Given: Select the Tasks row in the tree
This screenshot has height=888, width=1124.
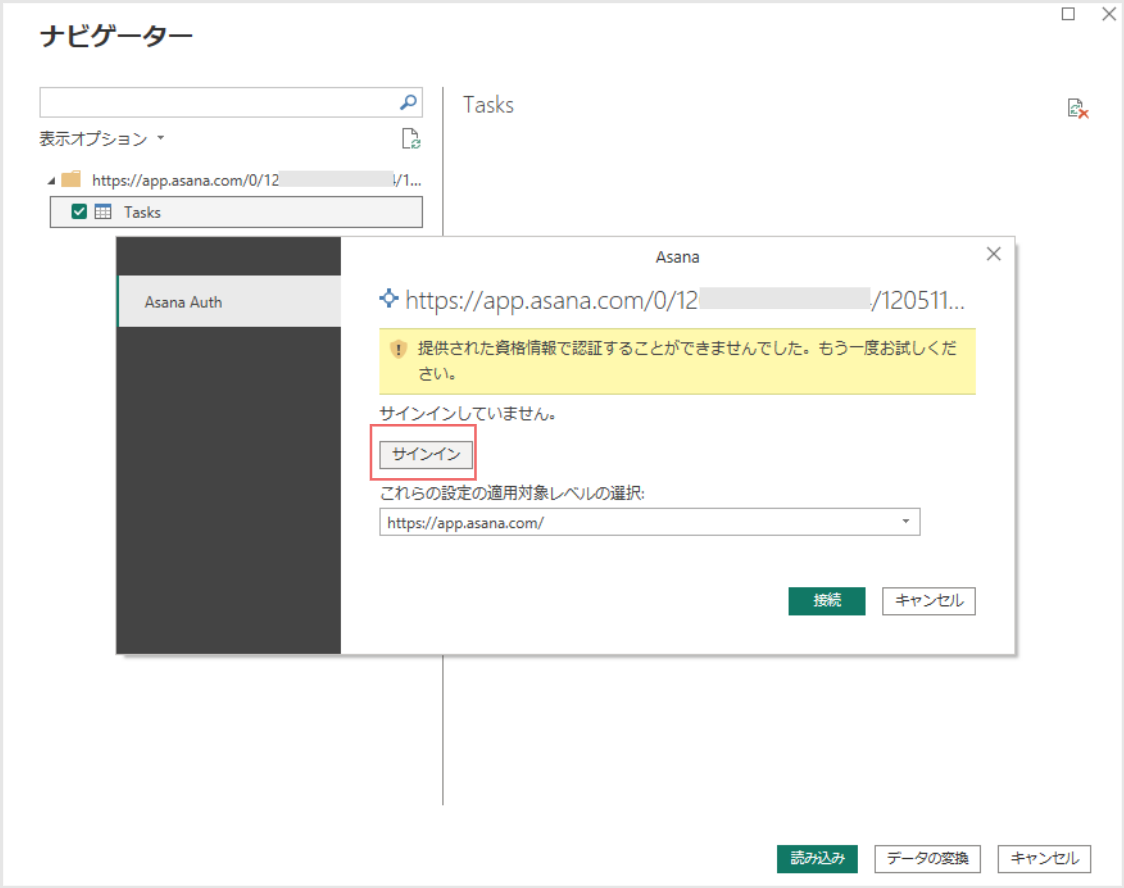Looking at the screenshot, I should [236, 212].
